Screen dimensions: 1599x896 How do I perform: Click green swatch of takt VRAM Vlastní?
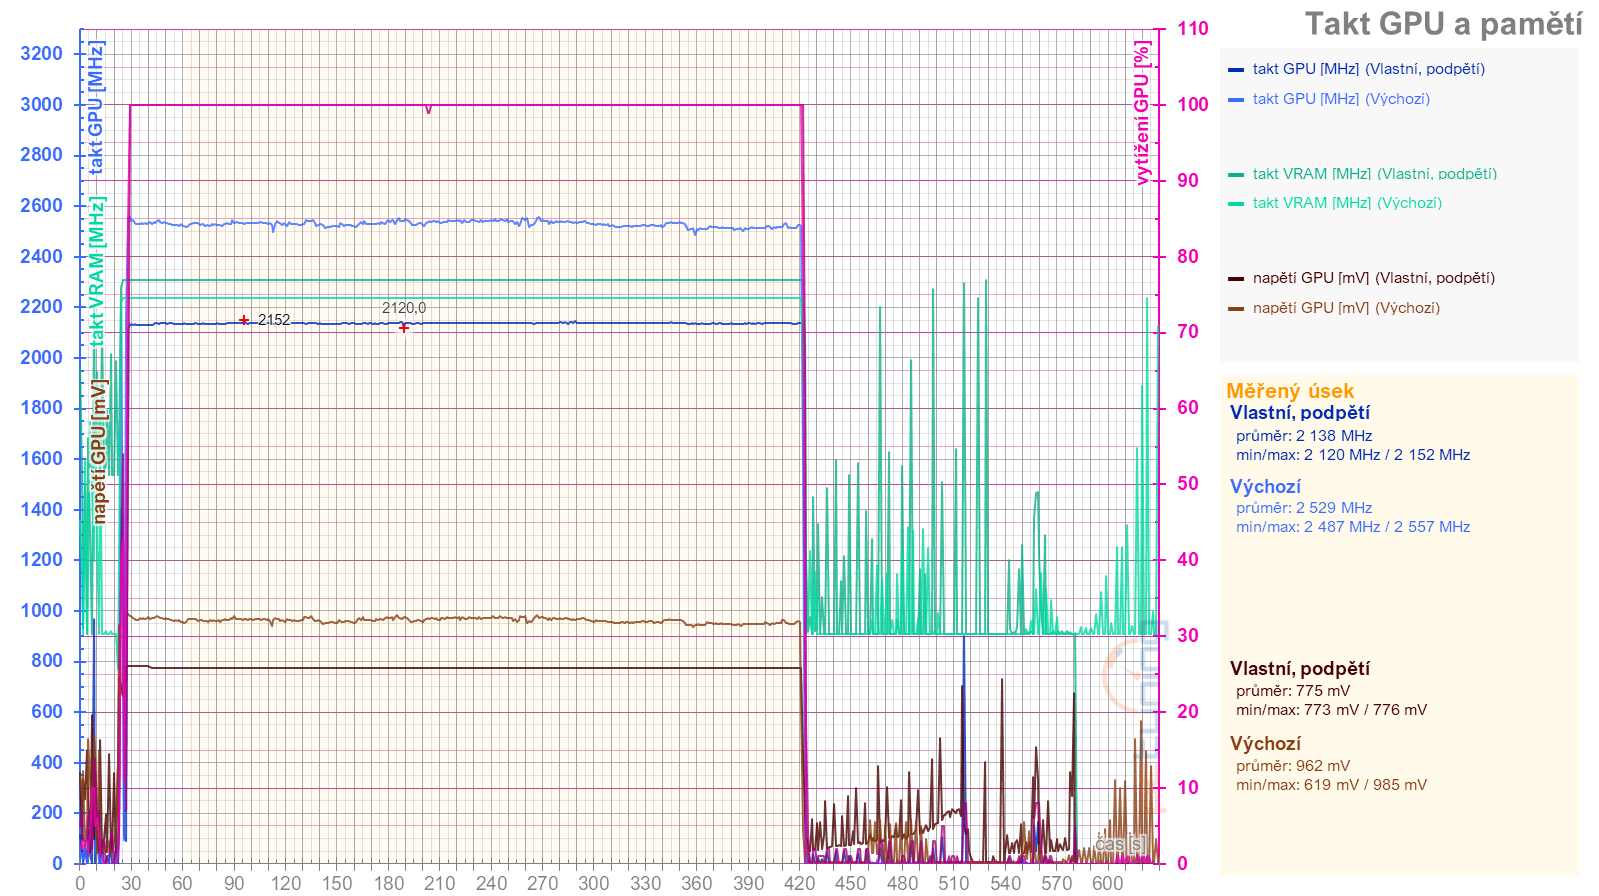click(1236, 175)
